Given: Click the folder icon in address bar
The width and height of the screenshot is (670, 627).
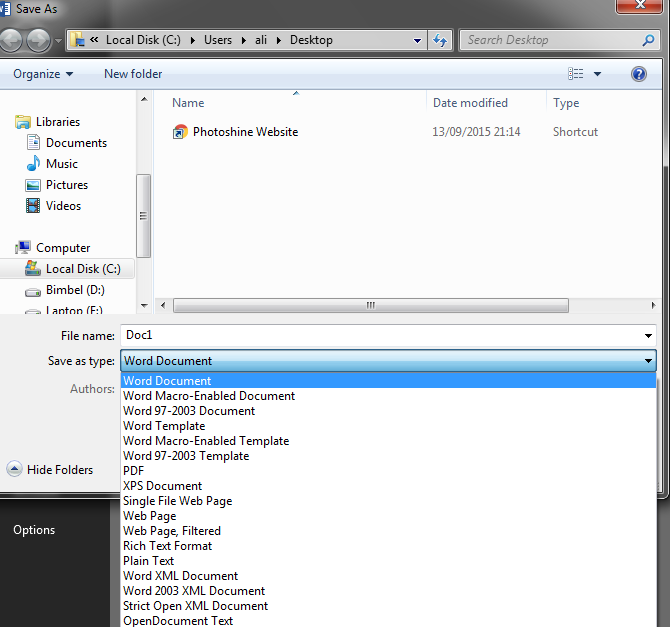Looking at the screenshot, I should pyautogui.click(x=78, y=40).
